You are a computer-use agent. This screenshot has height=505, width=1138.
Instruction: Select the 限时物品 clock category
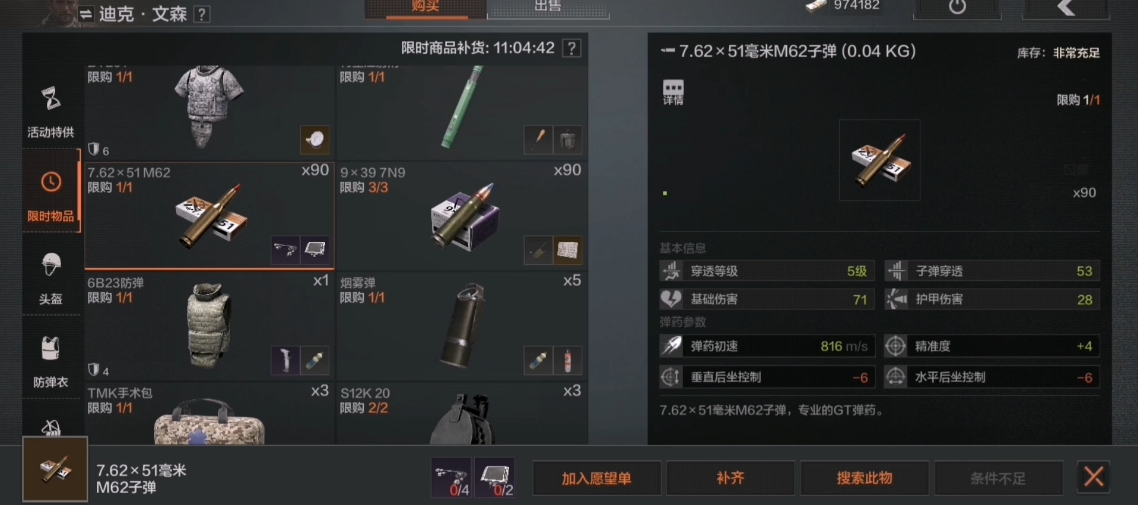[x=51, y=192]
